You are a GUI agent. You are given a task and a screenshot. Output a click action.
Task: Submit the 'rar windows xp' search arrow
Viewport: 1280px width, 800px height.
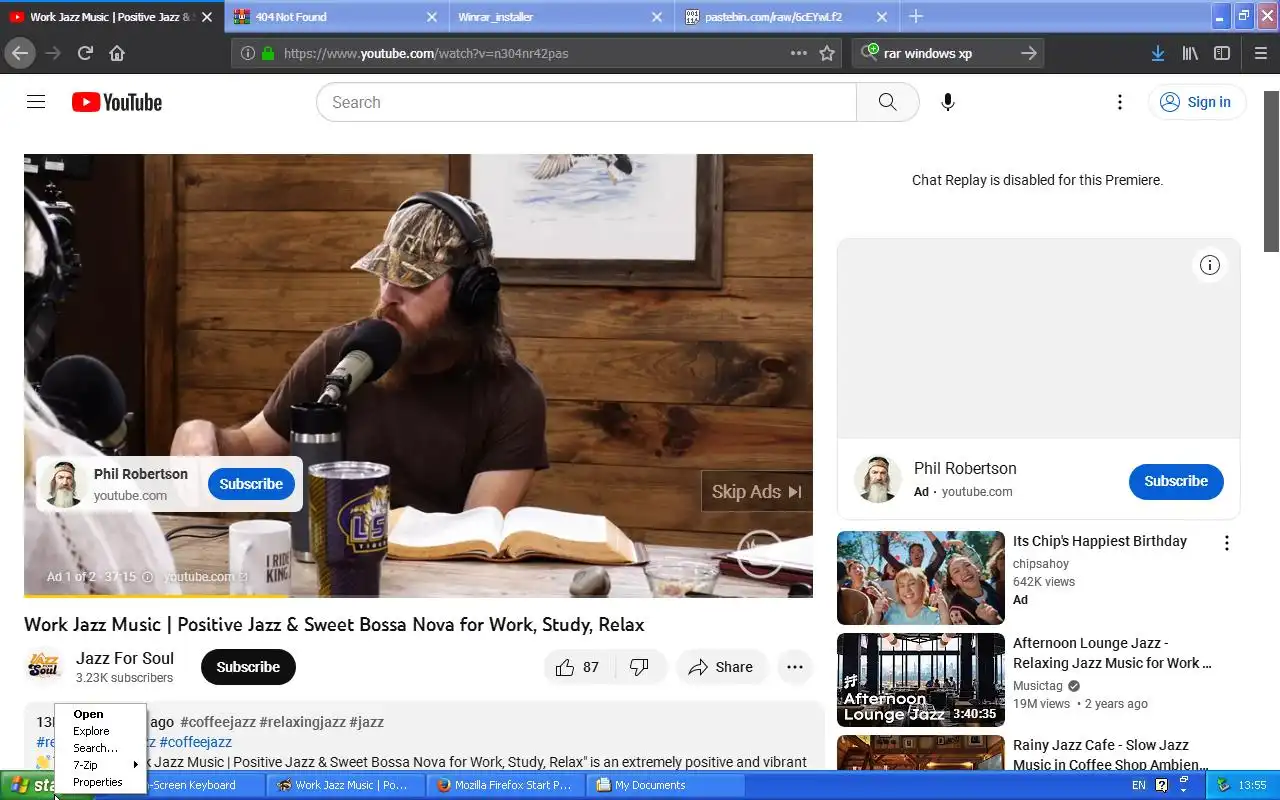click(1028, 53)
